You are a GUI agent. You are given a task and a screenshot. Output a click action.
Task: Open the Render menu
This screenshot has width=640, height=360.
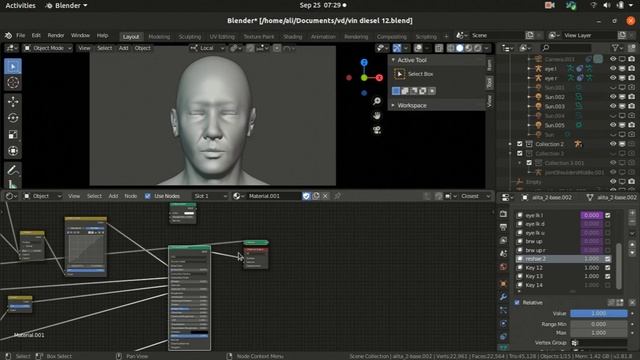(56, 36)
